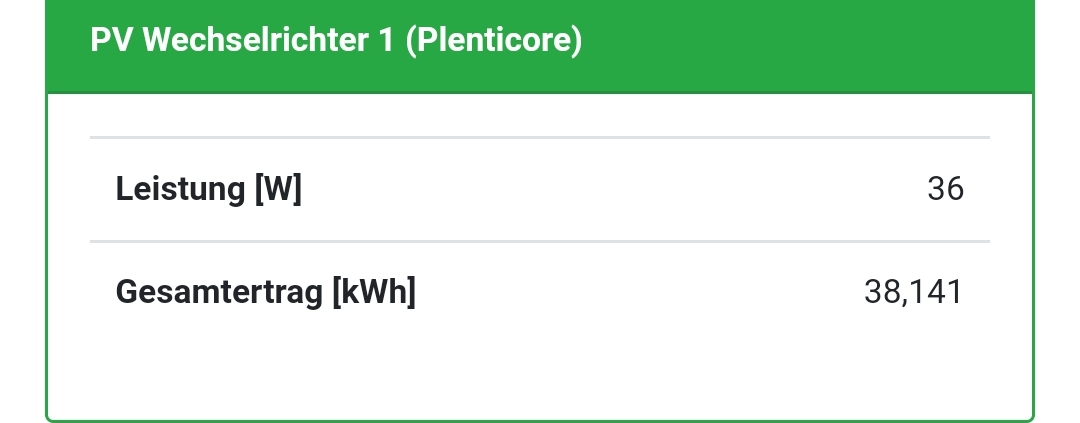1080x423 pixels.
Task: Click the empty white area below Gesamtertrag
Action: [540, 370]
